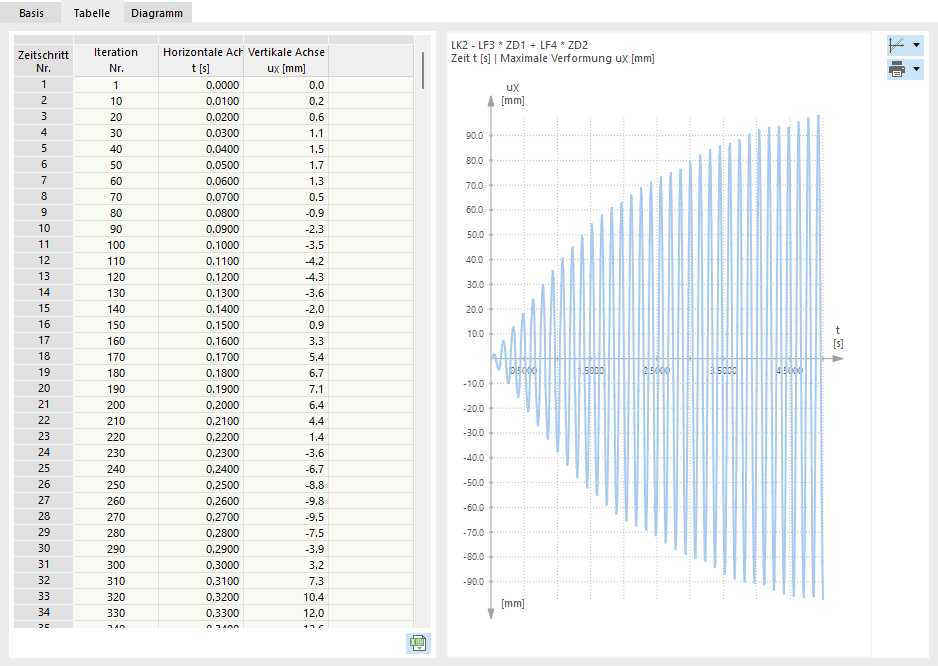Click the Vertikale Achse uX header

[286, 60]
